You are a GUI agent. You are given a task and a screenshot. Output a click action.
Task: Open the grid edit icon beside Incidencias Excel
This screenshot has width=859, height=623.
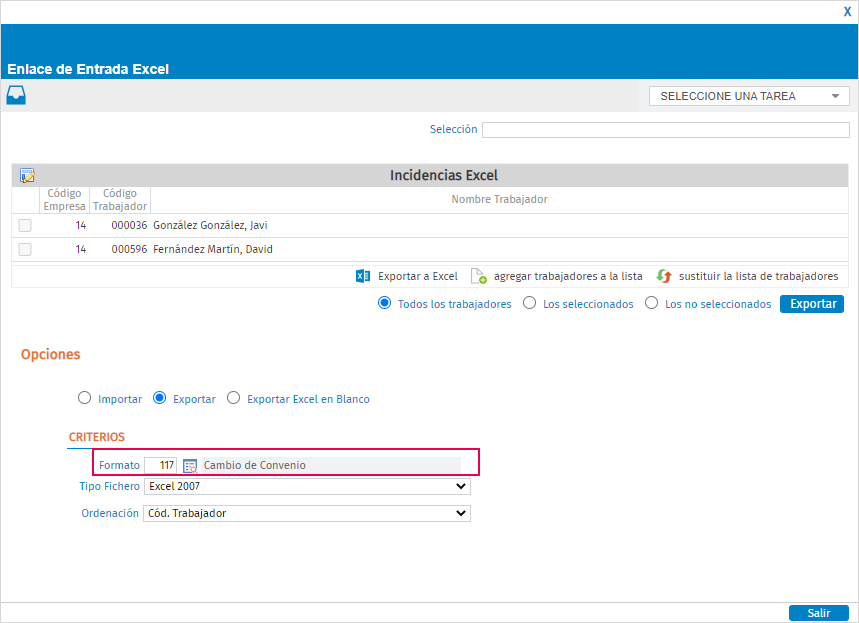coord(27,175)
